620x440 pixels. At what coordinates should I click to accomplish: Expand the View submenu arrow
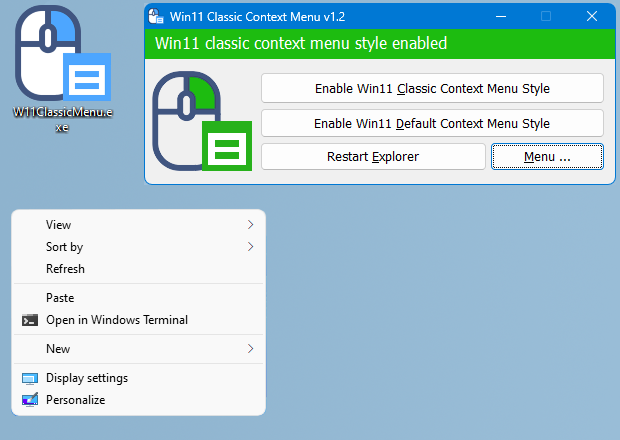pyautogui.click(x=250, y=225)
